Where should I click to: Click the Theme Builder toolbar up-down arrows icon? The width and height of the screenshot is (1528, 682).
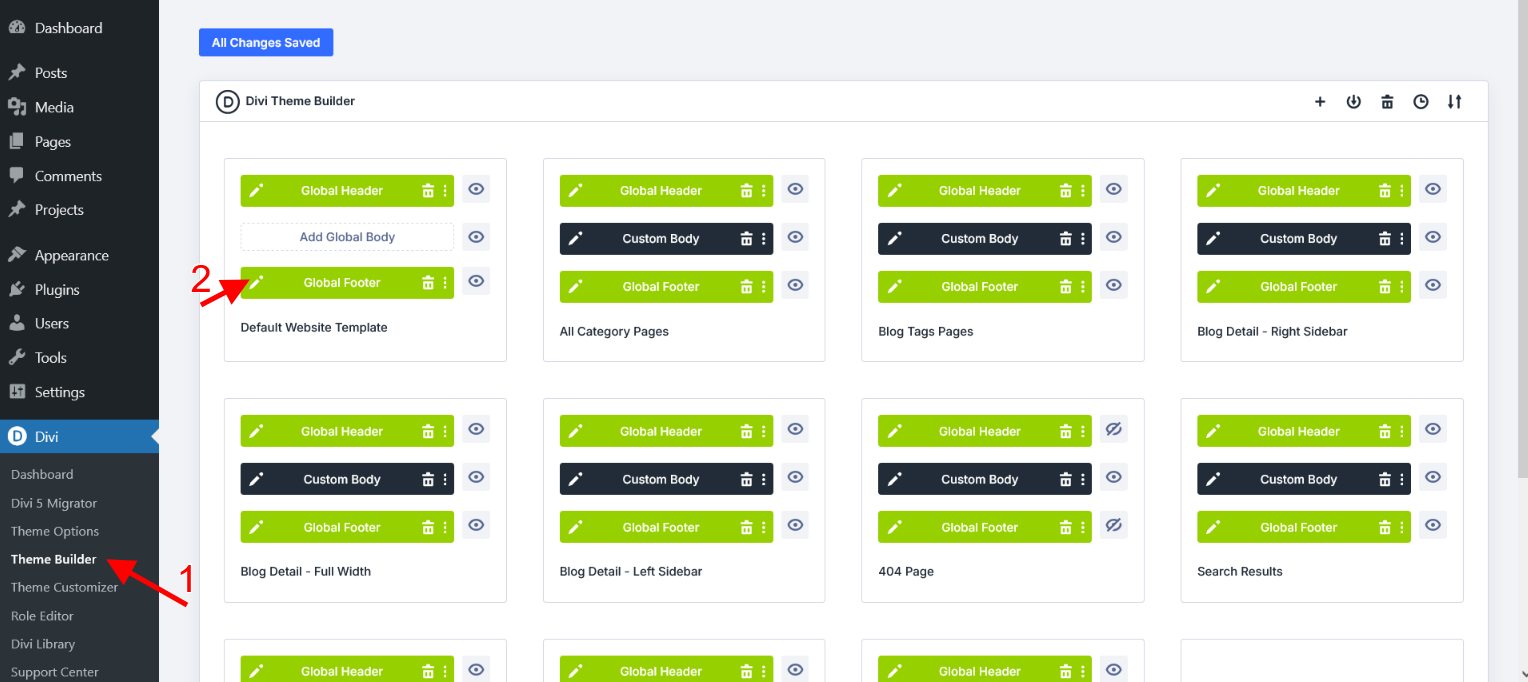(x=1454, y=101)
